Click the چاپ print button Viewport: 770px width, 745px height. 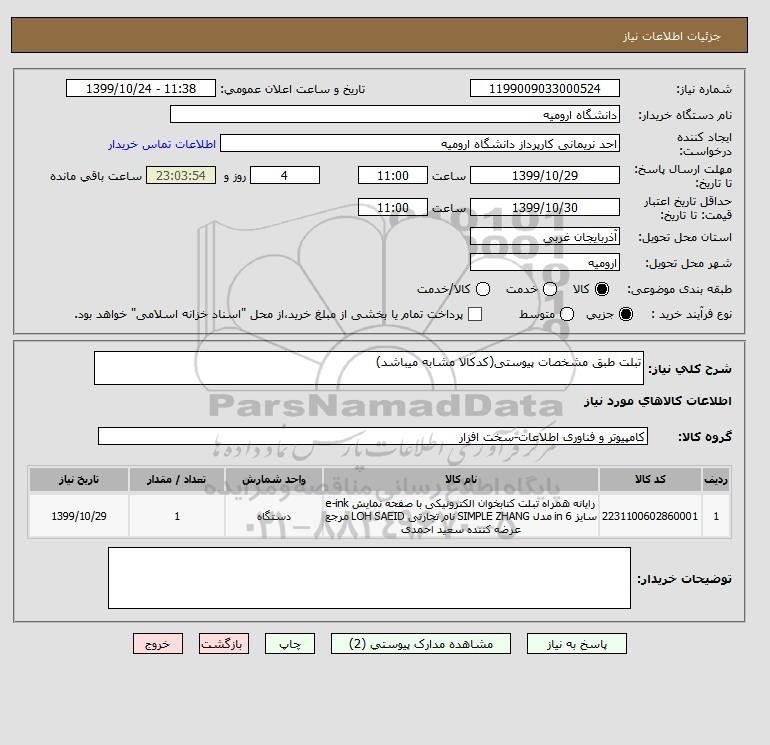(x=290, y=644)
